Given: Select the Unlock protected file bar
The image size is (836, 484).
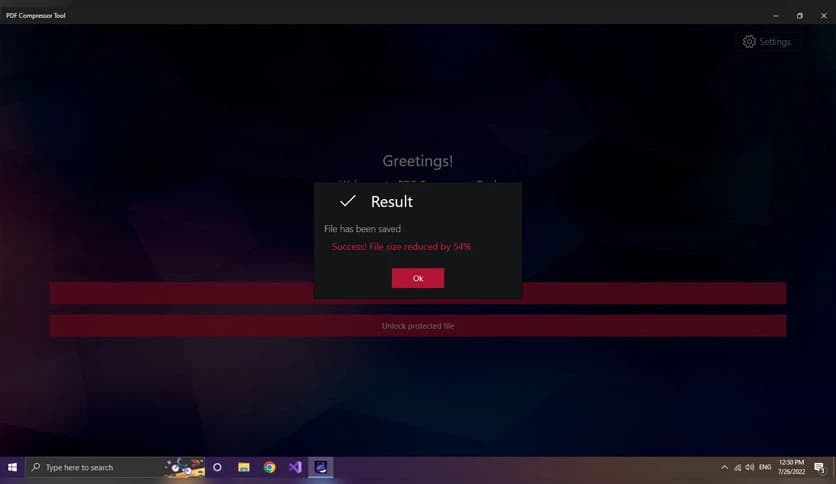Looking at the screenshot, I should point(417,326).
